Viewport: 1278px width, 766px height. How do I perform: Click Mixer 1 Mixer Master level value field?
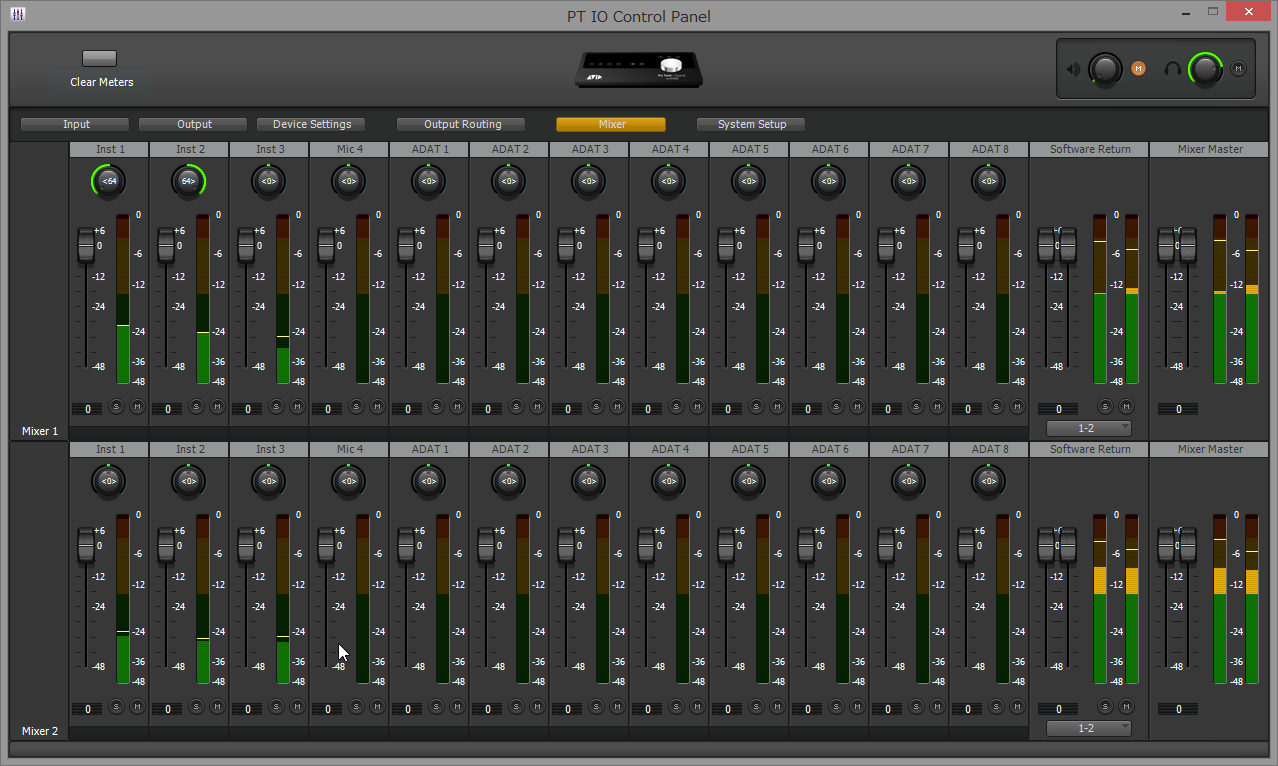[1178, 409]
